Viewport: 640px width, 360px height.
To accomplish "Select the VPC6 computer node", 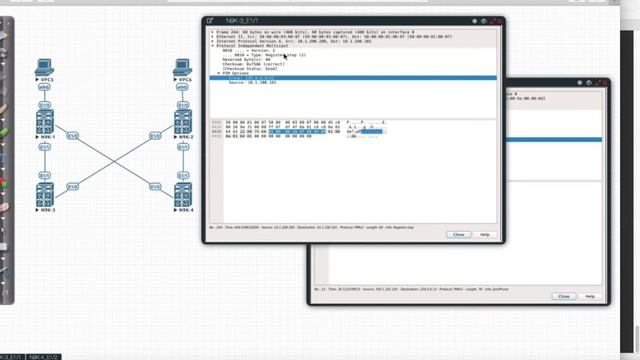I will (182, 67).
